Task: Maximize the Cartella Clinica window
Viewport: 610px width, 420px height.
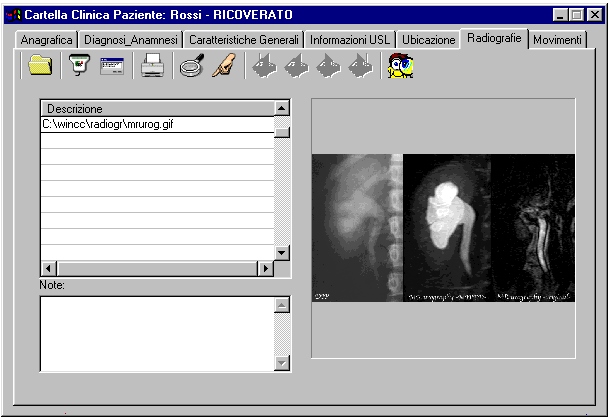Action: (x=576, y=15)
